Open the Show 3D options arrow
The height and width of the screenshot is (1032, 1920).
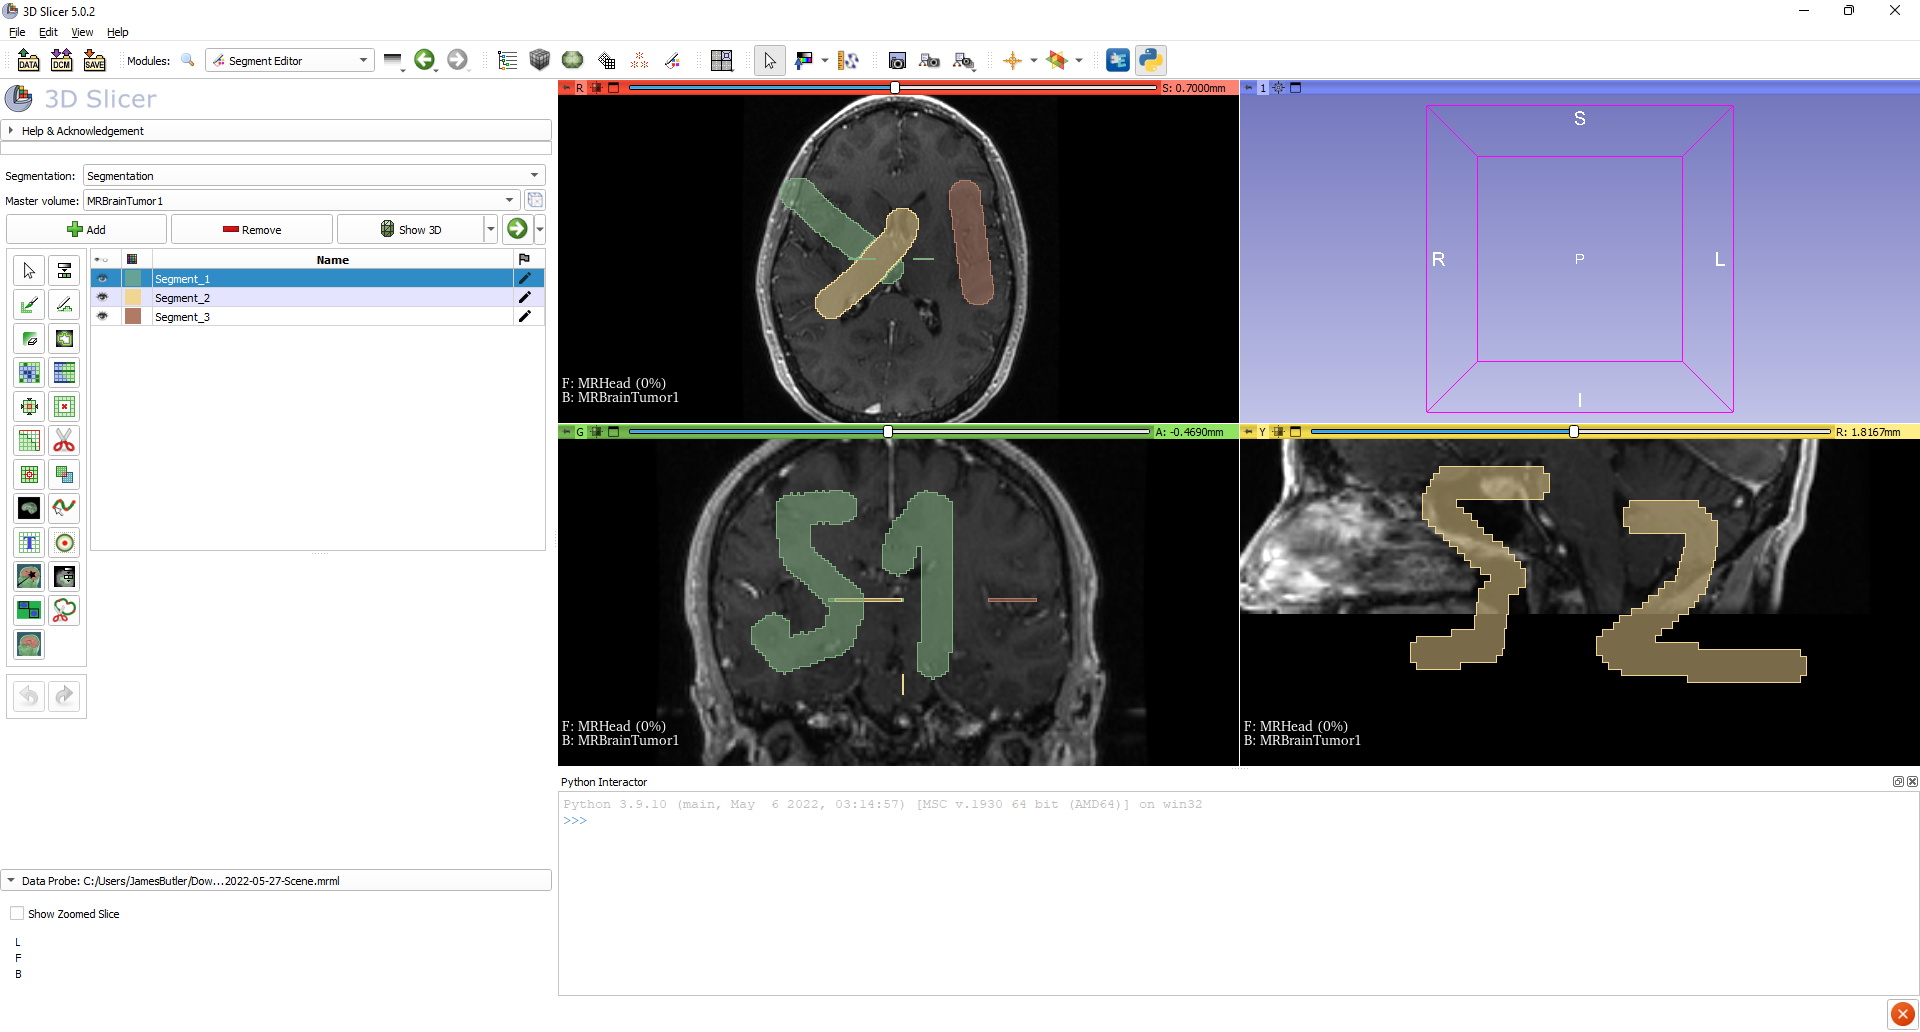491,230
